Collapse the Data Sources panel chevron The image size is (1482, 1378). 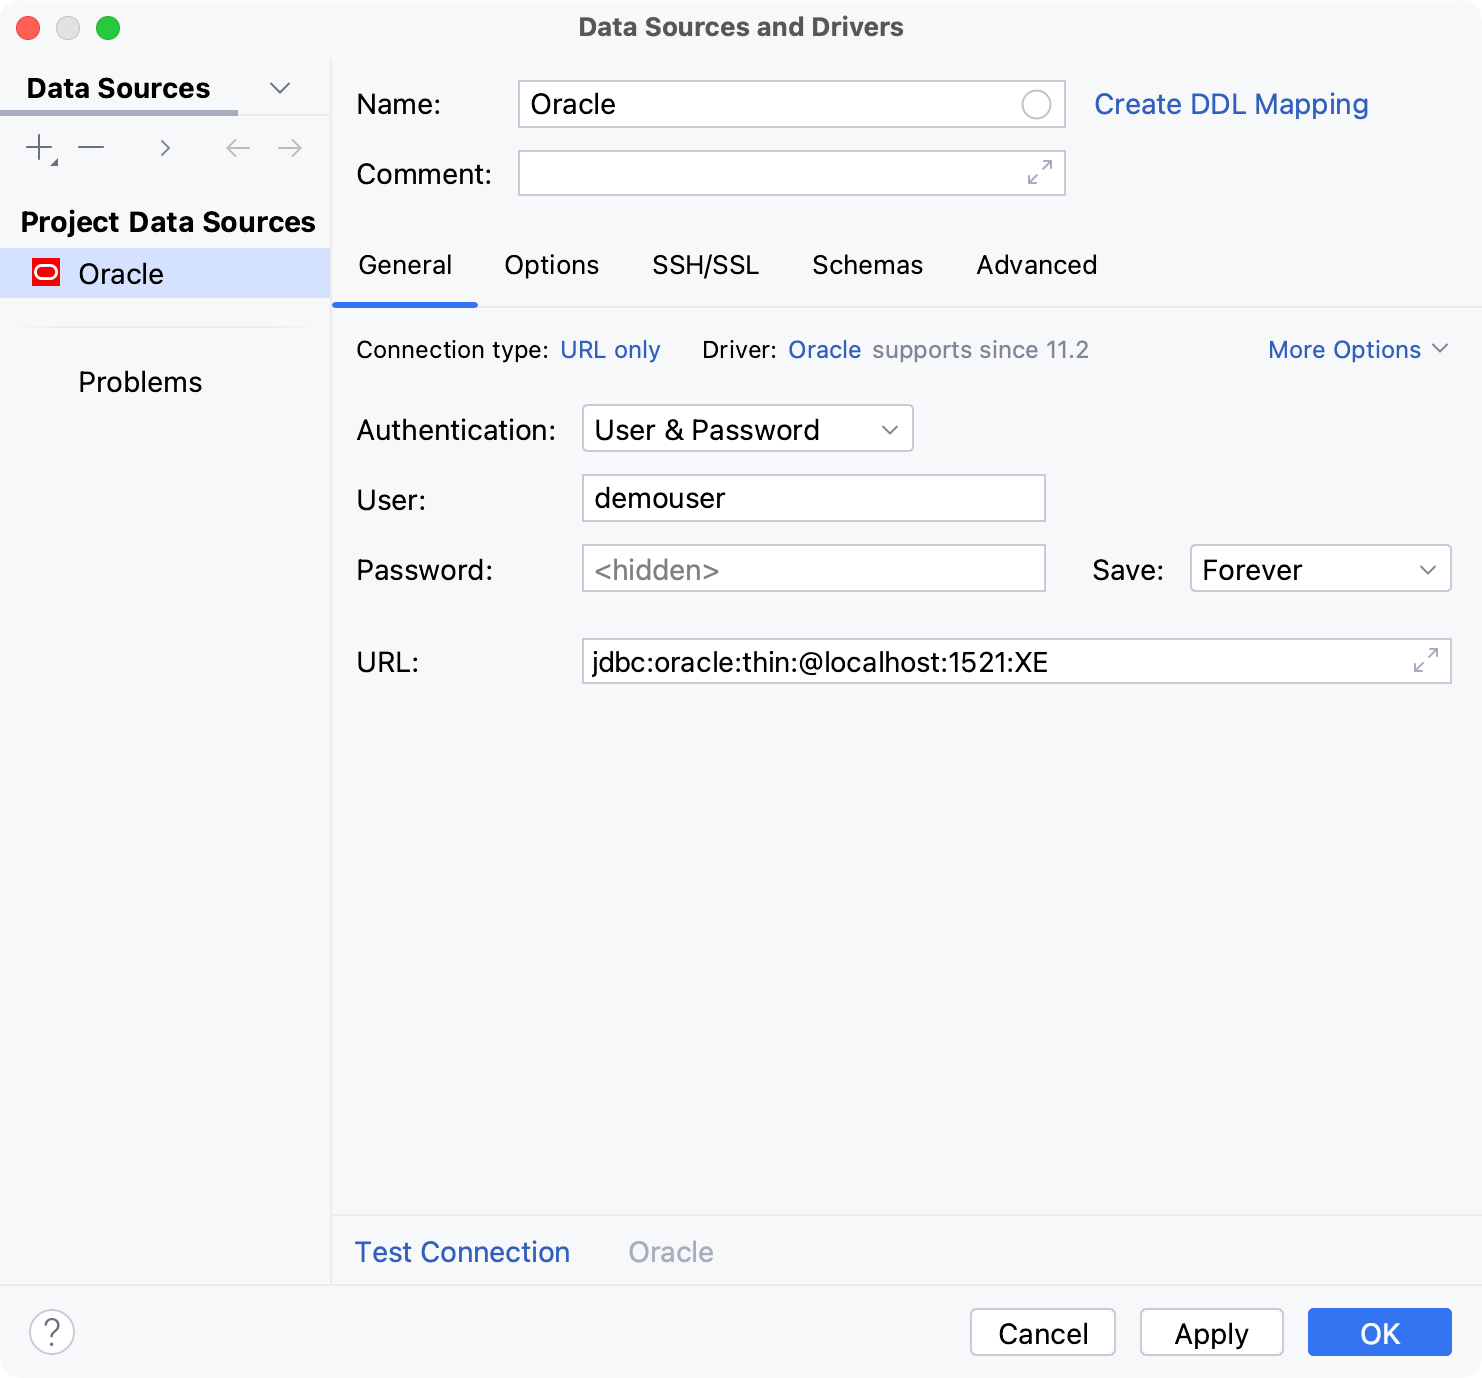[280, 87]
